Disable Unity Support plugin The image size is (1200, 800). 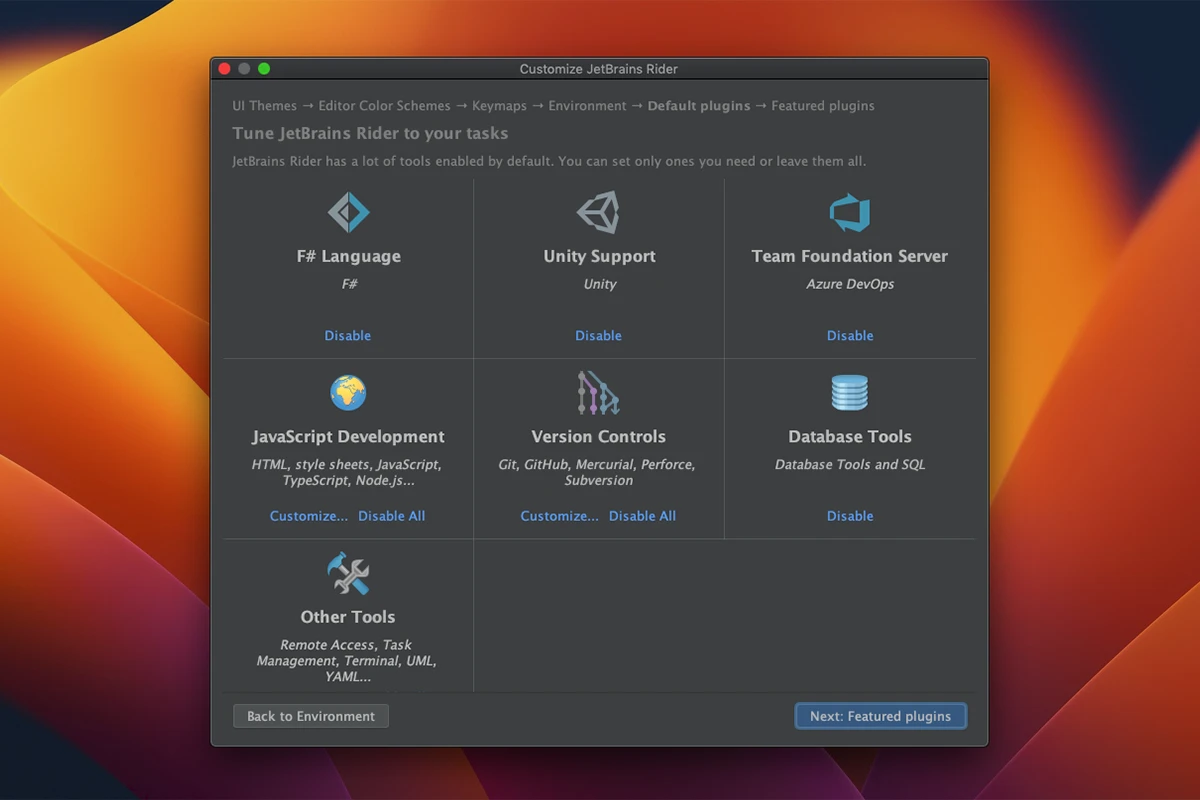599,336
